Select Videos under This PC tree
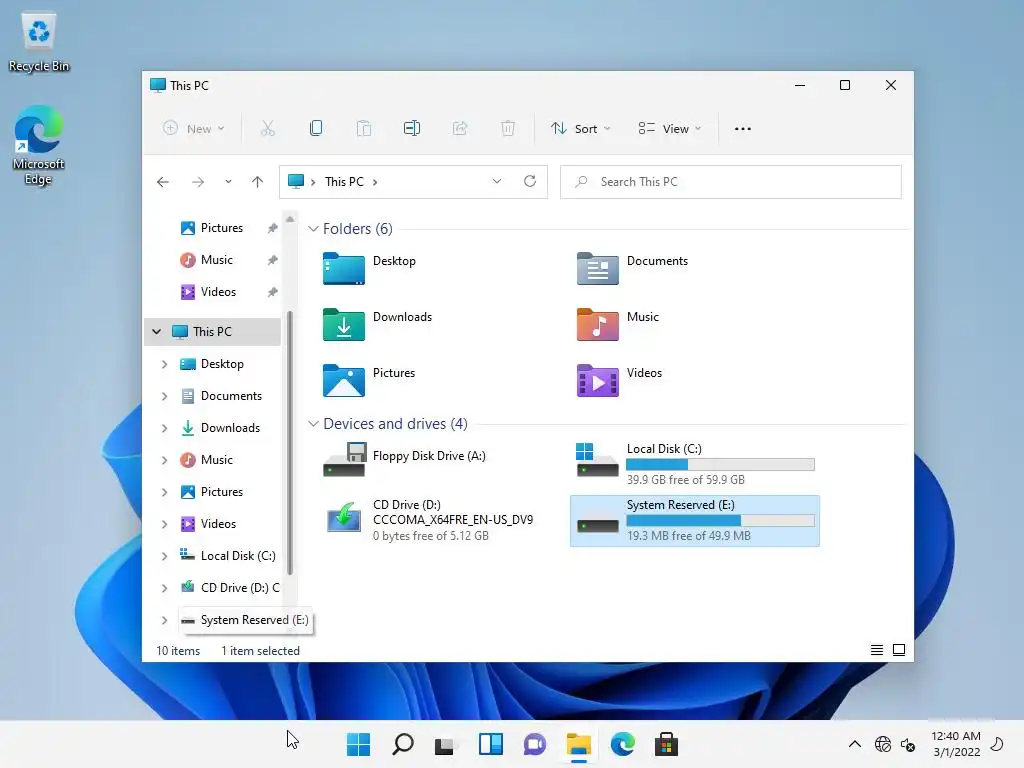 (219, 524)
